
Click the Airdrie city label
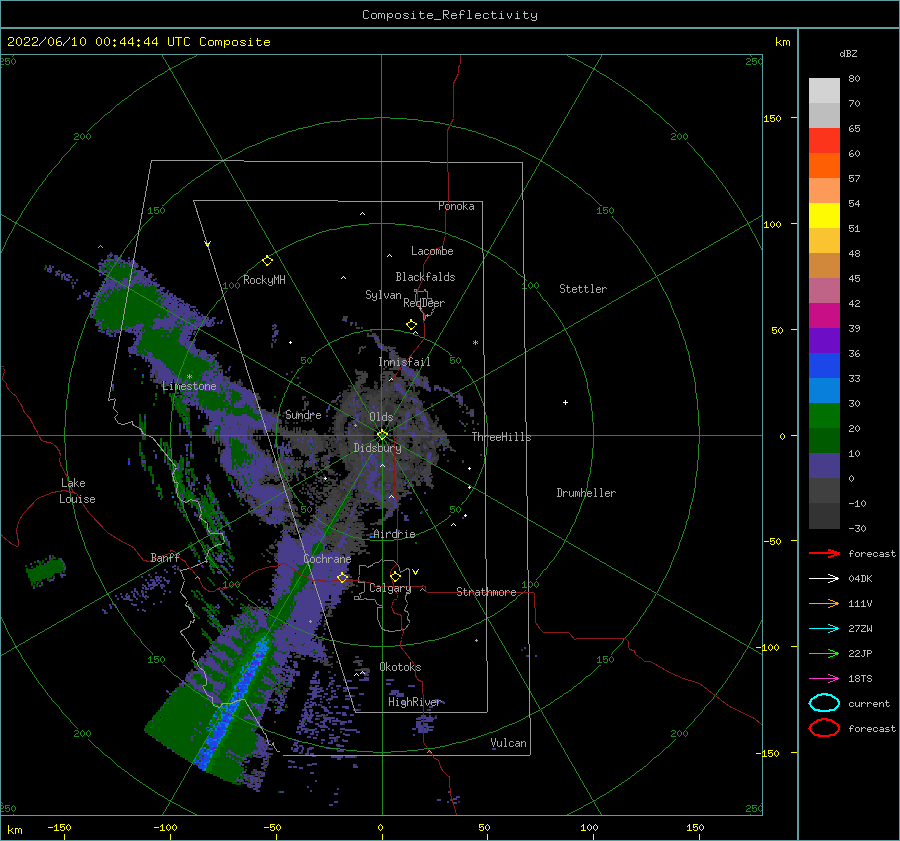[394, 534]
